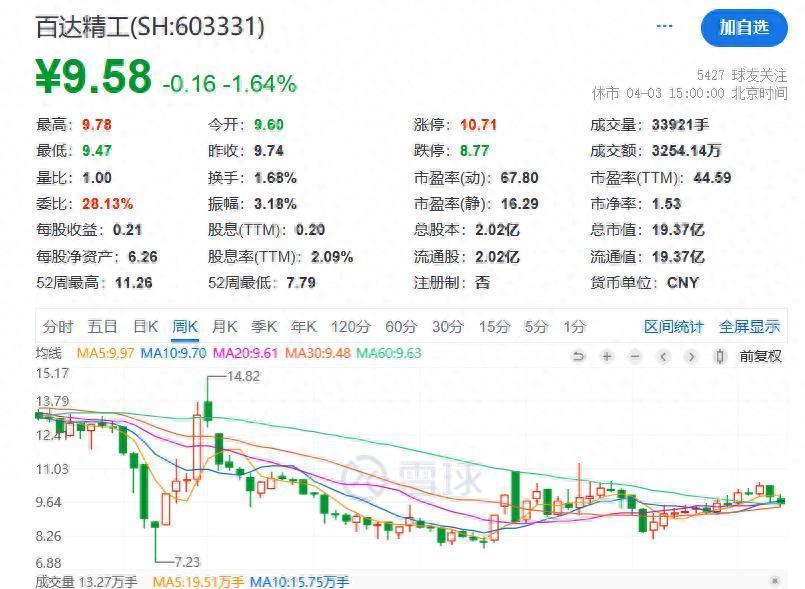Open the 区间统计 link

pos(674,327)
